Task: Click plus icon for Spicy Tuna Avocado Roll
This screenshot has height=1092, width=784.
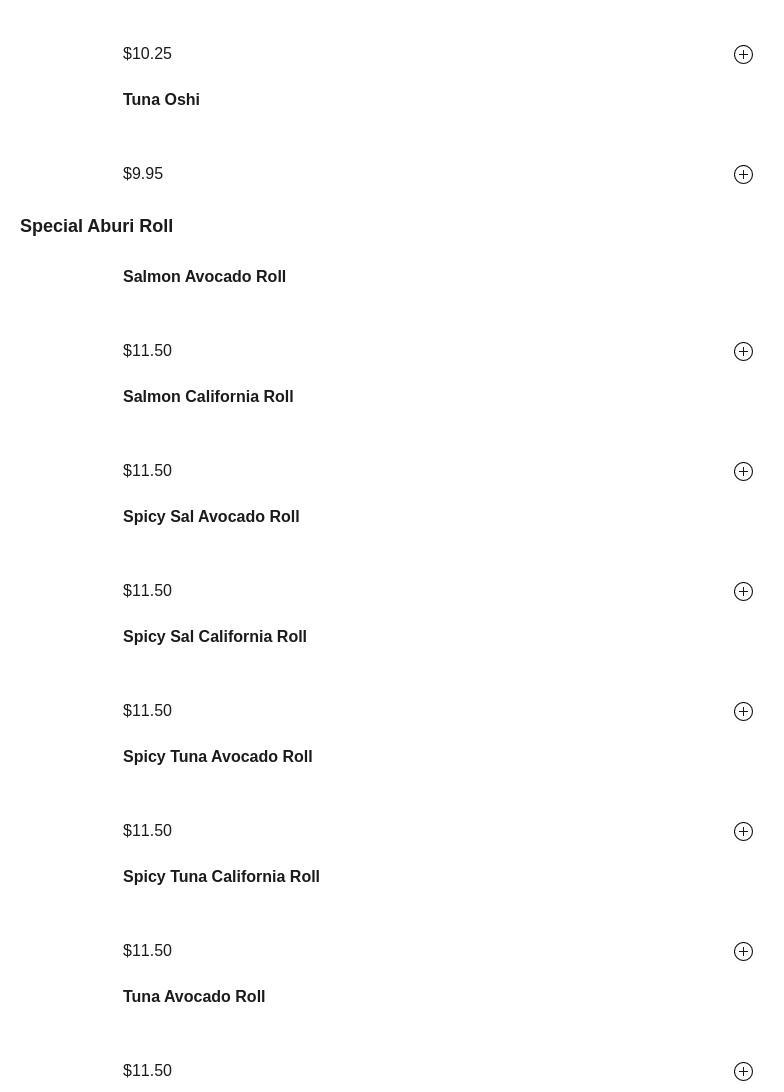Action: pos(743,831)
